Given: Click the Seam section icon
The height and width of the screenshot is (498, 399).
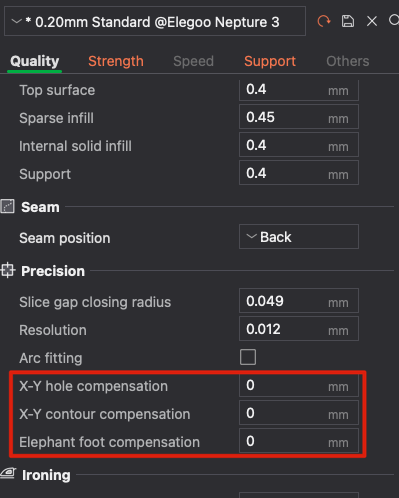Looking at the screenshot, I should point(8,206).
